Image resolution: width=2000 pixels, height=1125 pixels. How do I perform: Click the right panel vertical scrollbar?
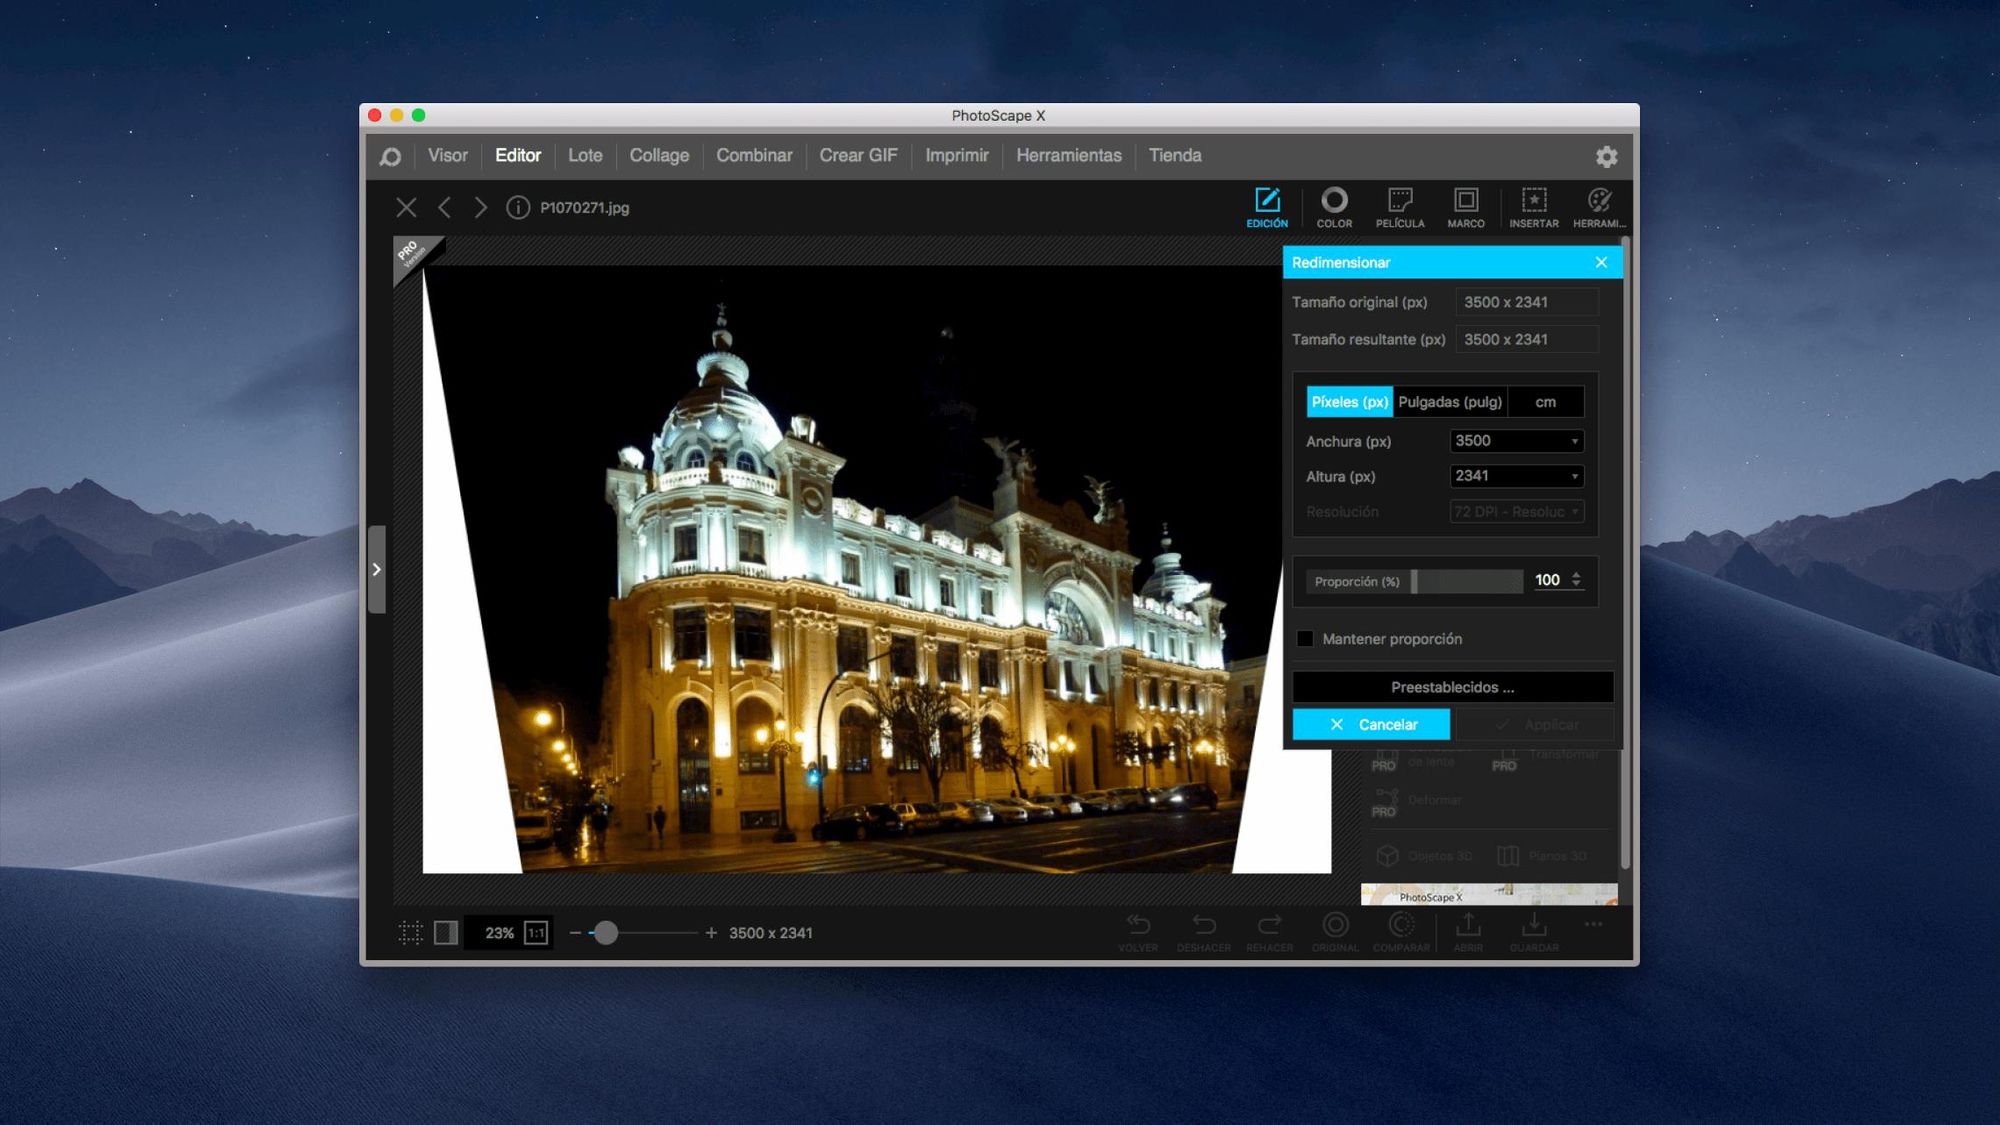pyautogui.click(x=1625, y=553)
